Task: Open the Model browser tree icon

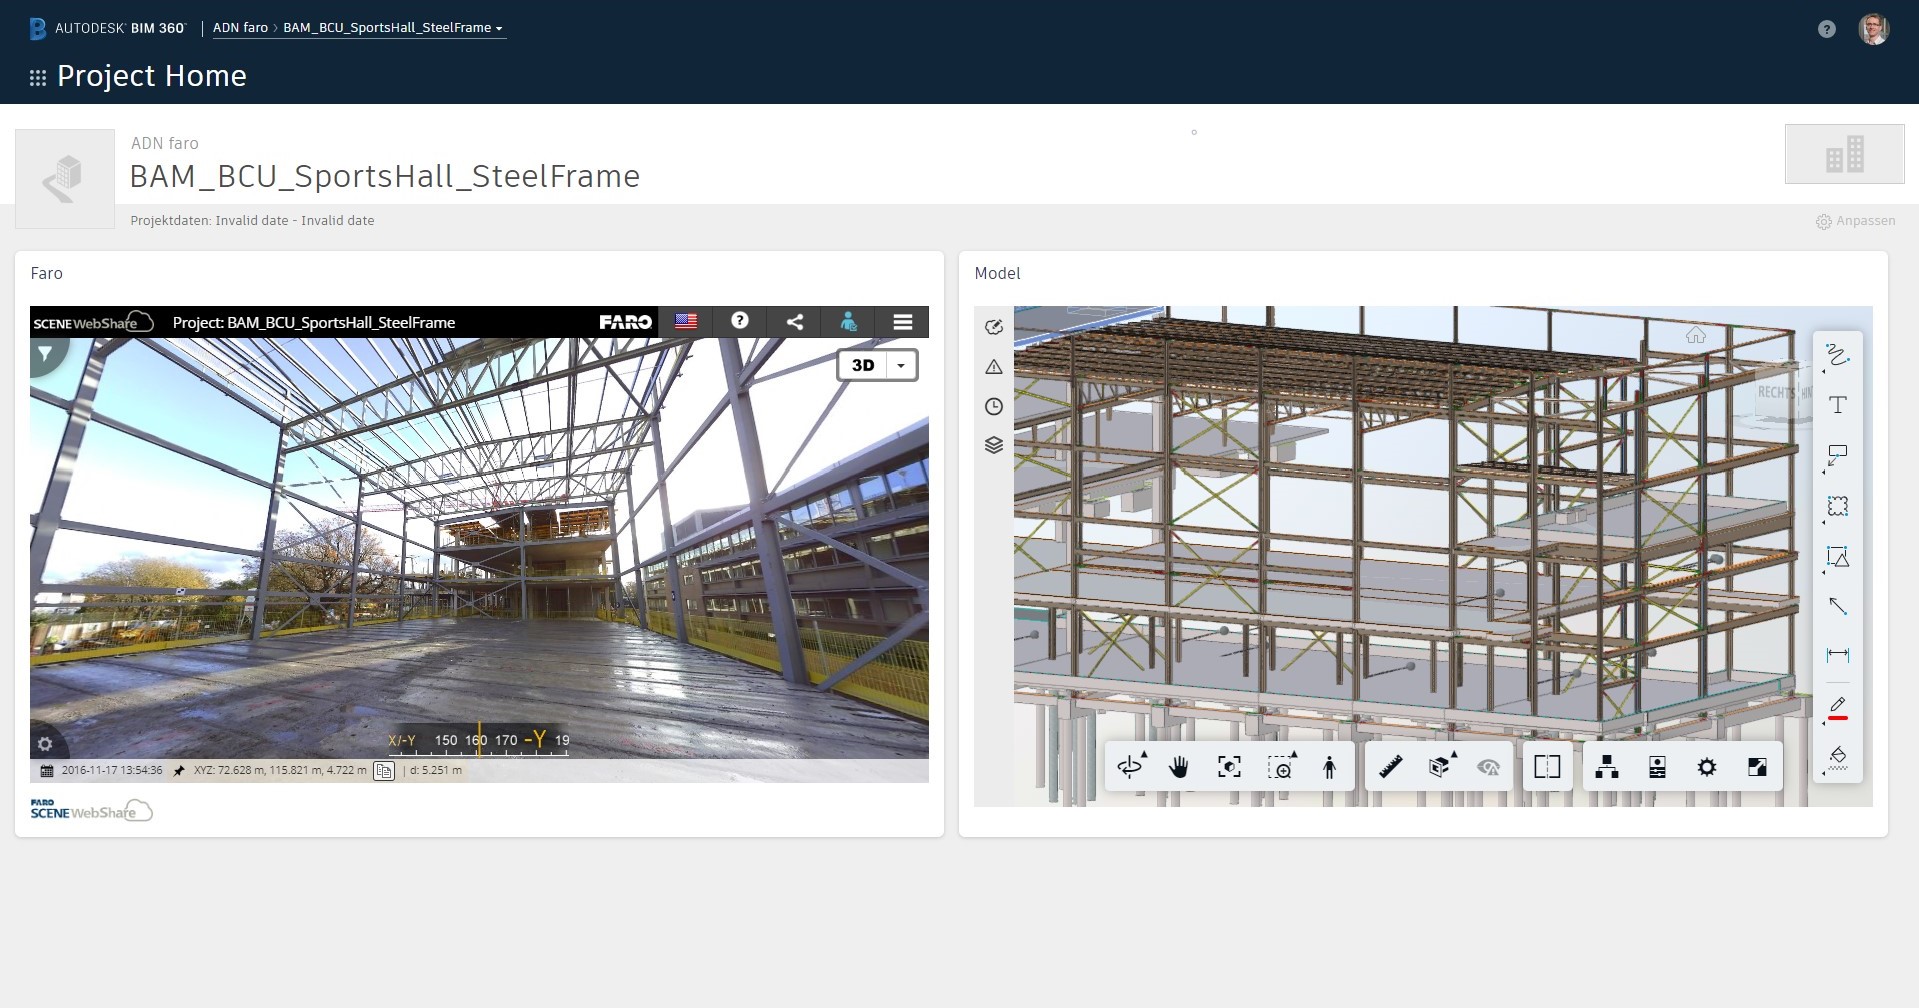Action: coord(1607,767)
